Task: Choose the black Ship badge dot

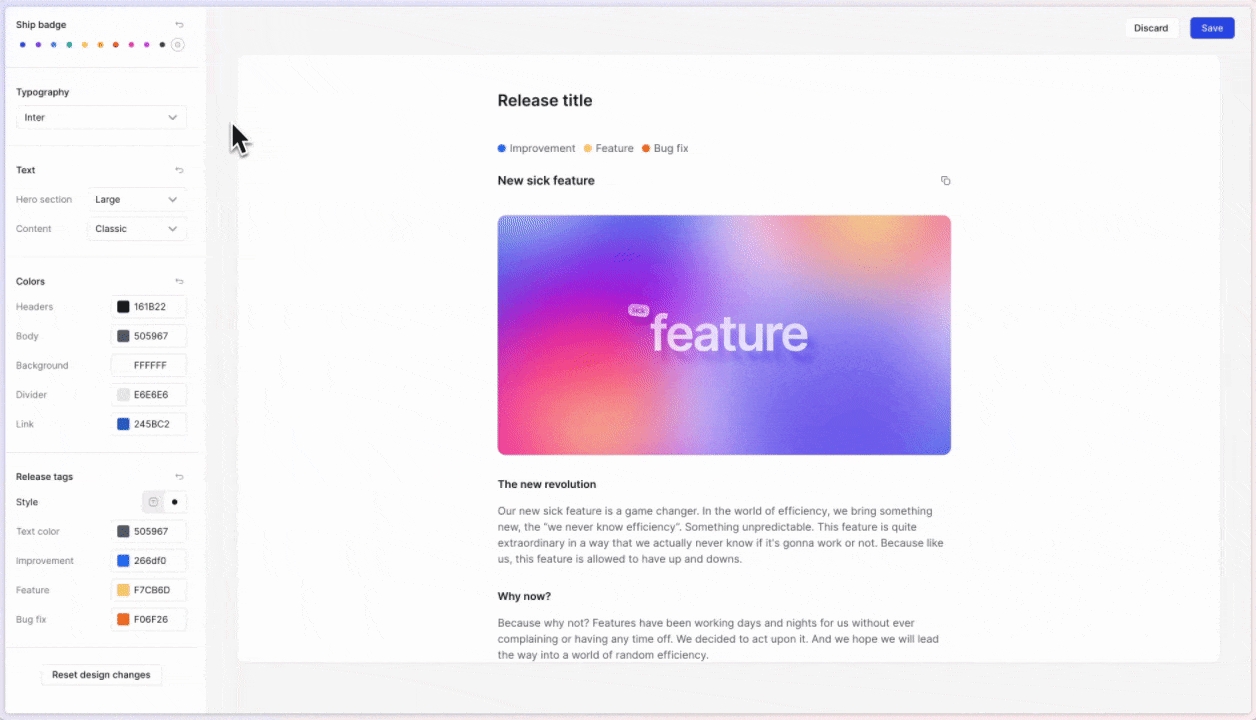Action: click(162, 45)
